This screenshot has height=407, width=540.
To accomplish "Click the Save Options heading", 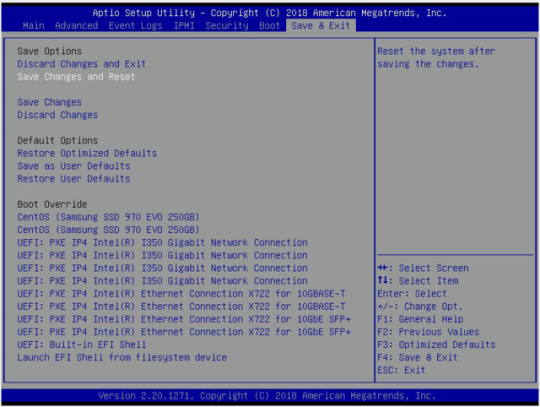I will pos(49,51).
